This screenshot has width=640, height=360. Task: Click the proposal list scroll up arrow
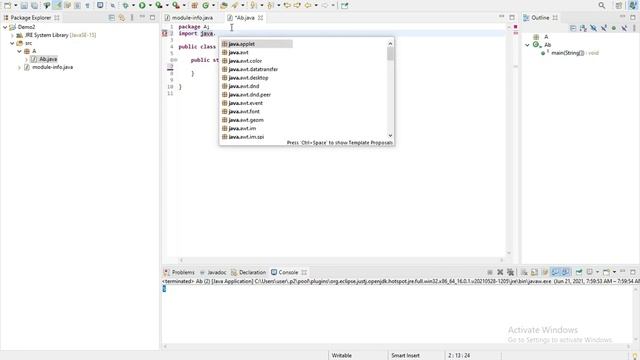tap(390, 43)
